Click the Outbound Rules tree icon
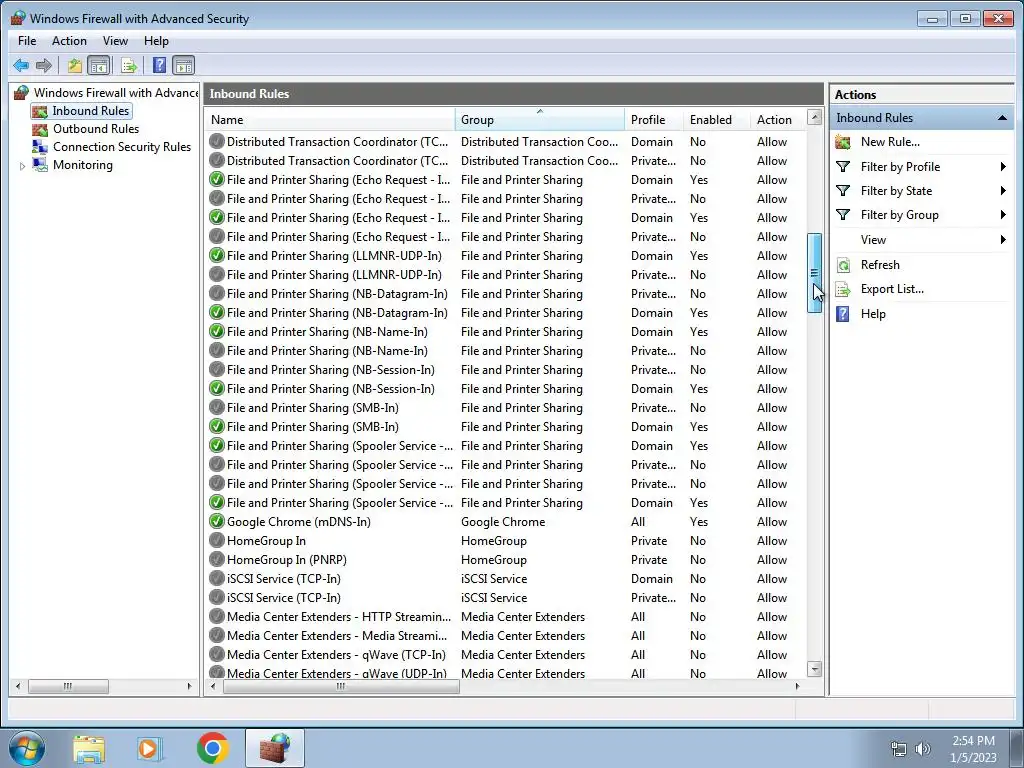Screen dimensions: 1024x768 (x=40, y=129)
